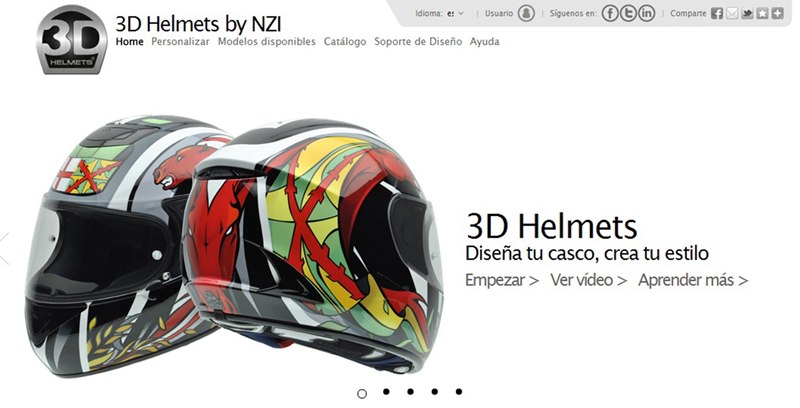Open the Personalizar menu item
This screenshot has width=800, height=408.
point(180,42)
